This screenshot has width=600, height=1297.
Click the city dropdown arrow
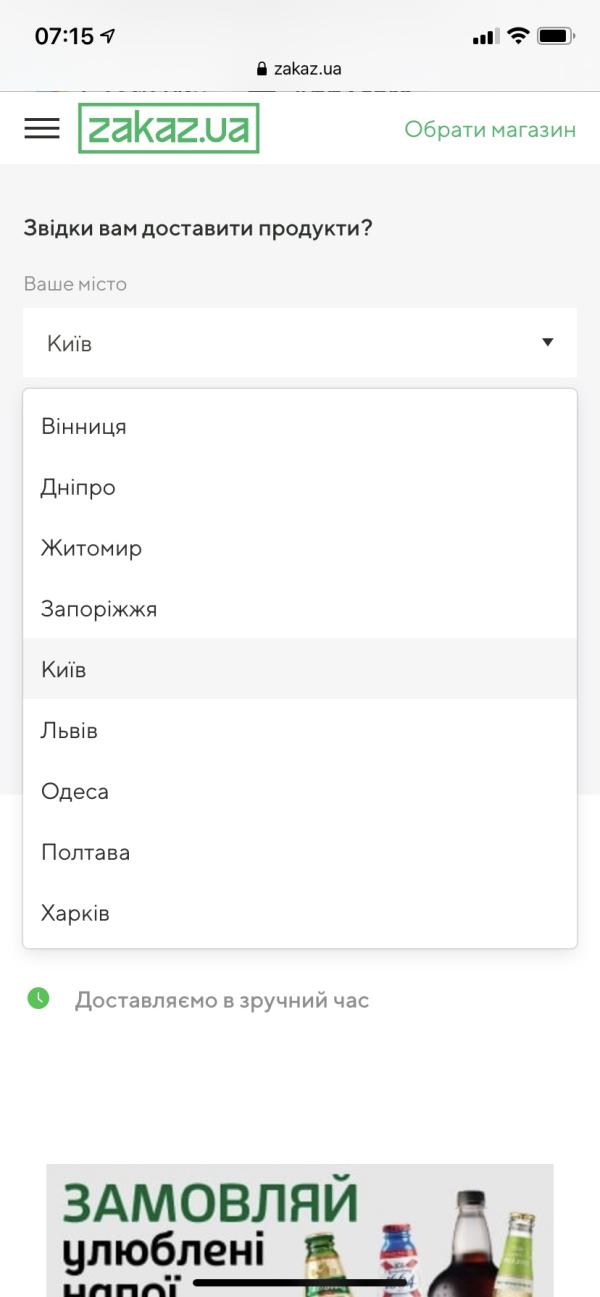(547, 342)
